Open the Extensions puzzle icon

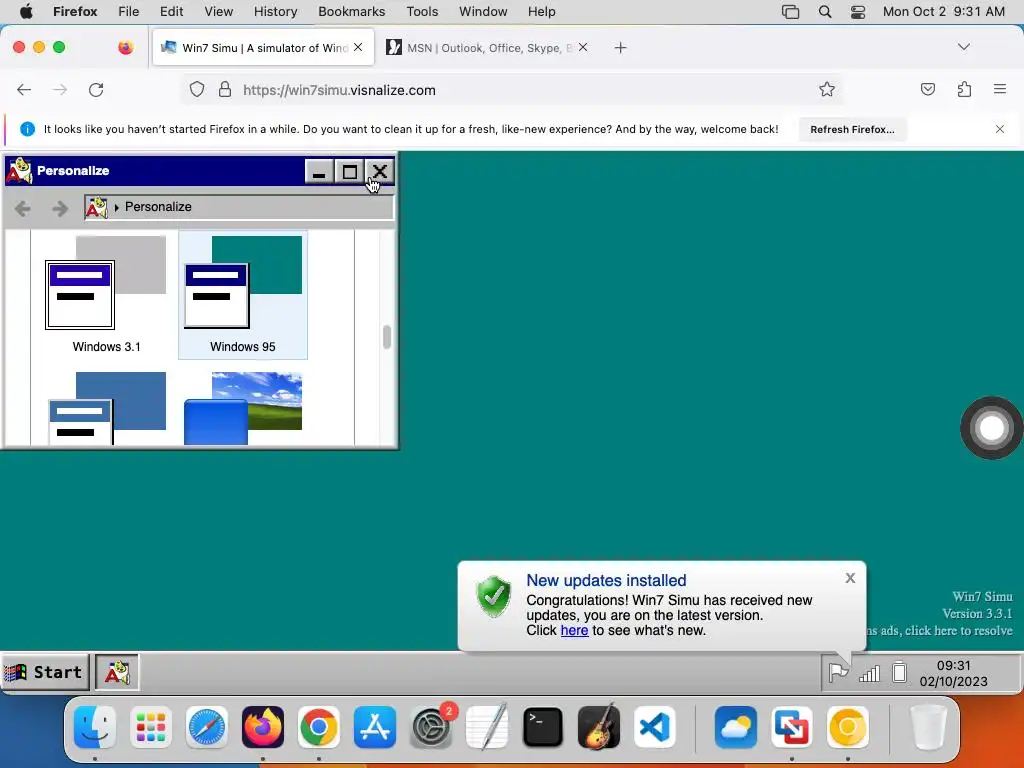[x=964, y=89]
